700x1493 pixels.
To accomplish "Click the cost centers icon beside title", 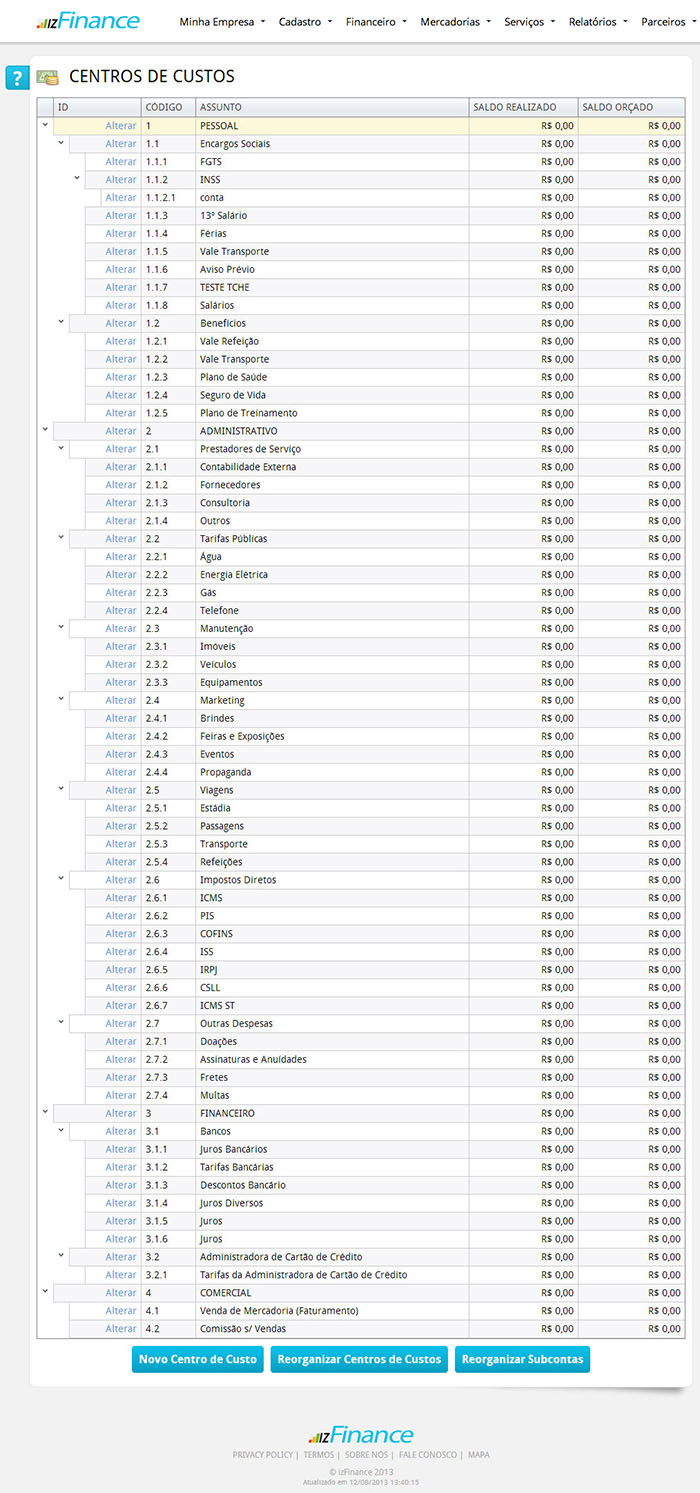I will click(47, 77).
